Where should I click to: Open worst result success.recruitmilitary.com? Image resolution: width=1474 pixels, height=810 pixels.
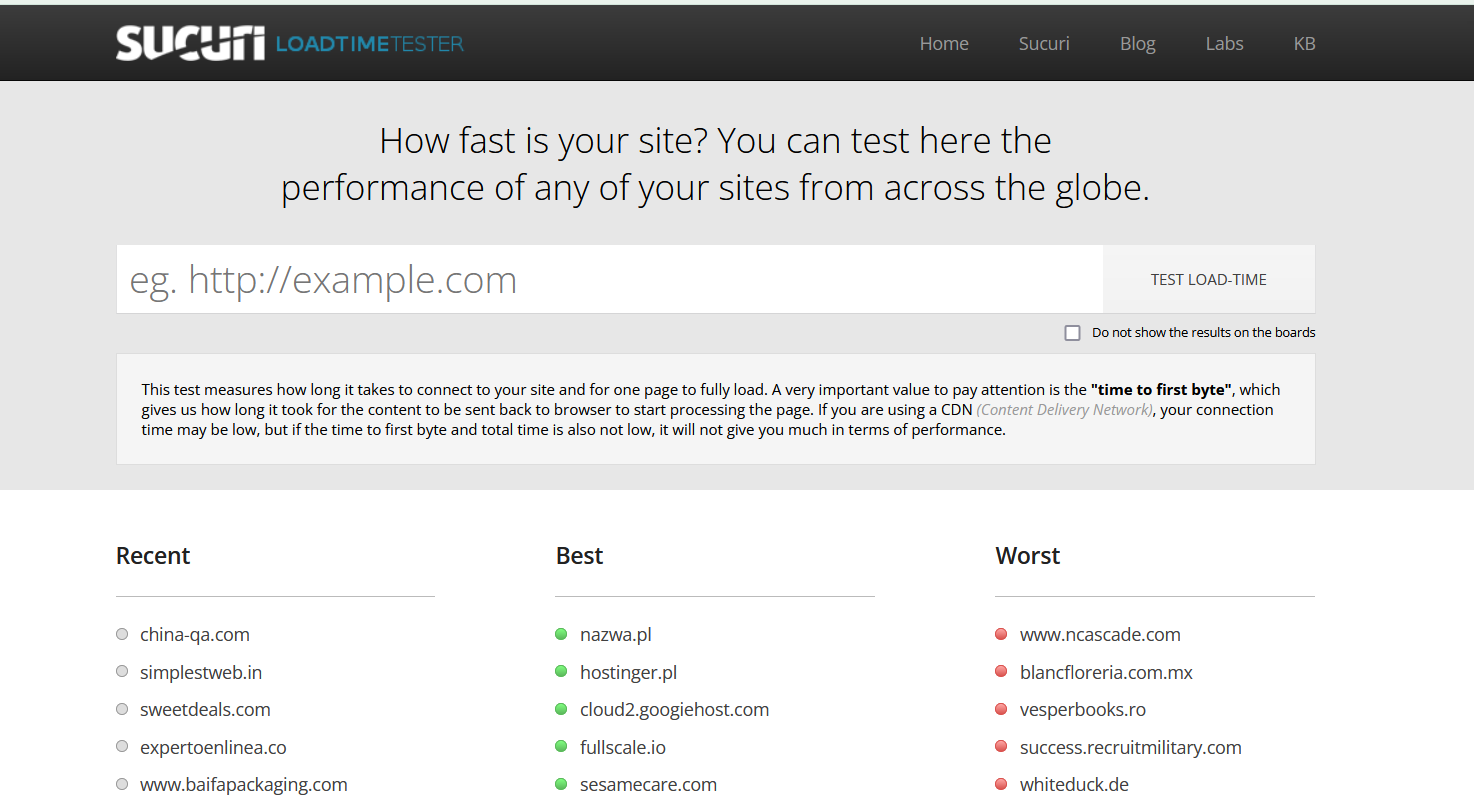pos(1131,747)
